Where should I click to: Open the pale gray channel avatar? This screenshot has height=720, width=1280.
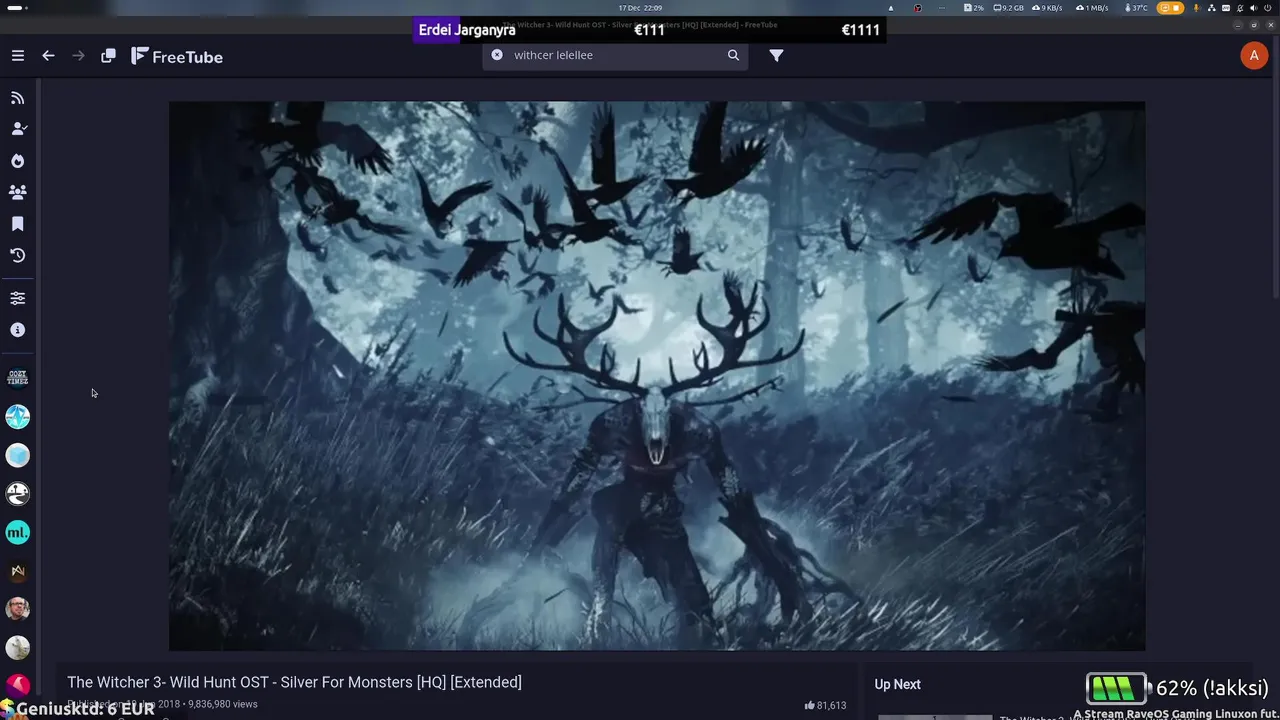pos(18,648)
